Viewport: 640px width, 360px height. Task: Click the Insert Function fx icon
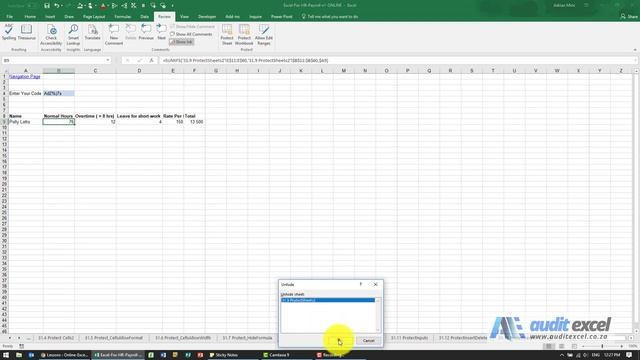point(151,60)
